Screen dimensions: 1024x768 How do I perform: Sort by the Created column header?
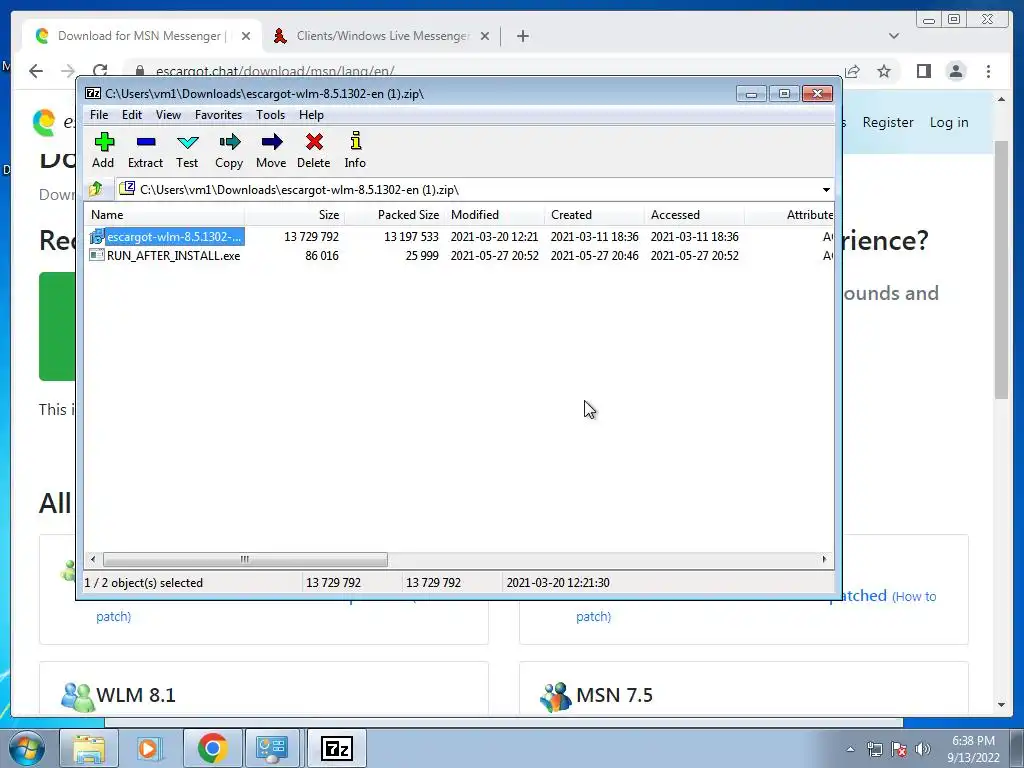pos(594,215)
